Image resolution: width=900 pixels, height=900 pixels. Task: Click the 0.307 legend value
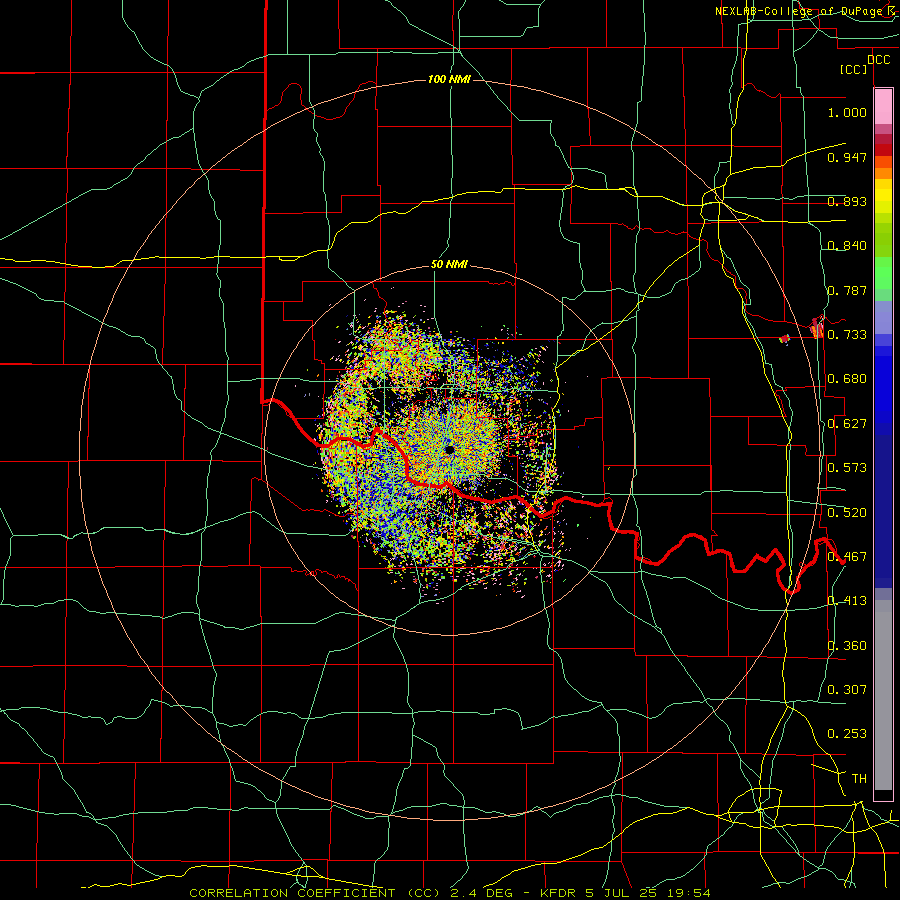[847, 690]
